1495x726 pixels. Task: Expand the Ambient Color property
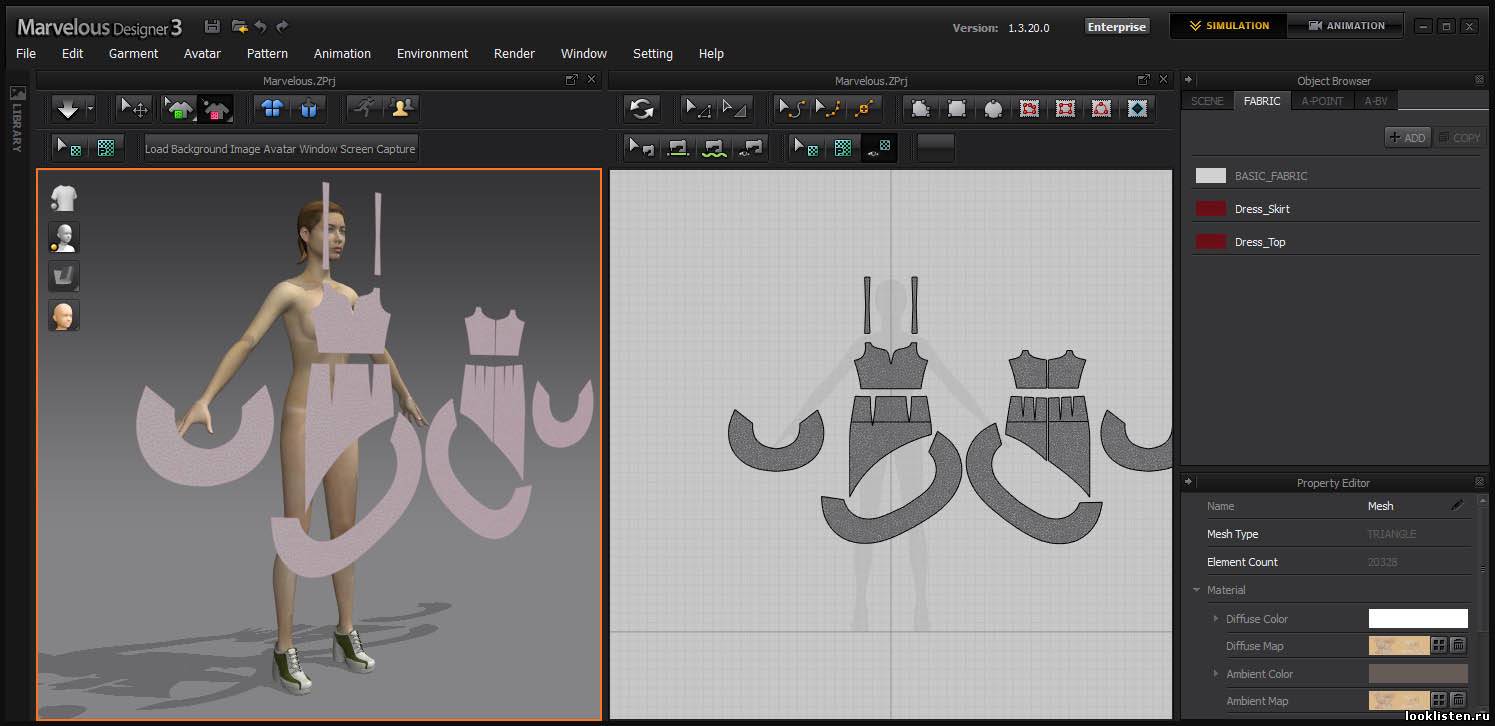[1216, 674]
